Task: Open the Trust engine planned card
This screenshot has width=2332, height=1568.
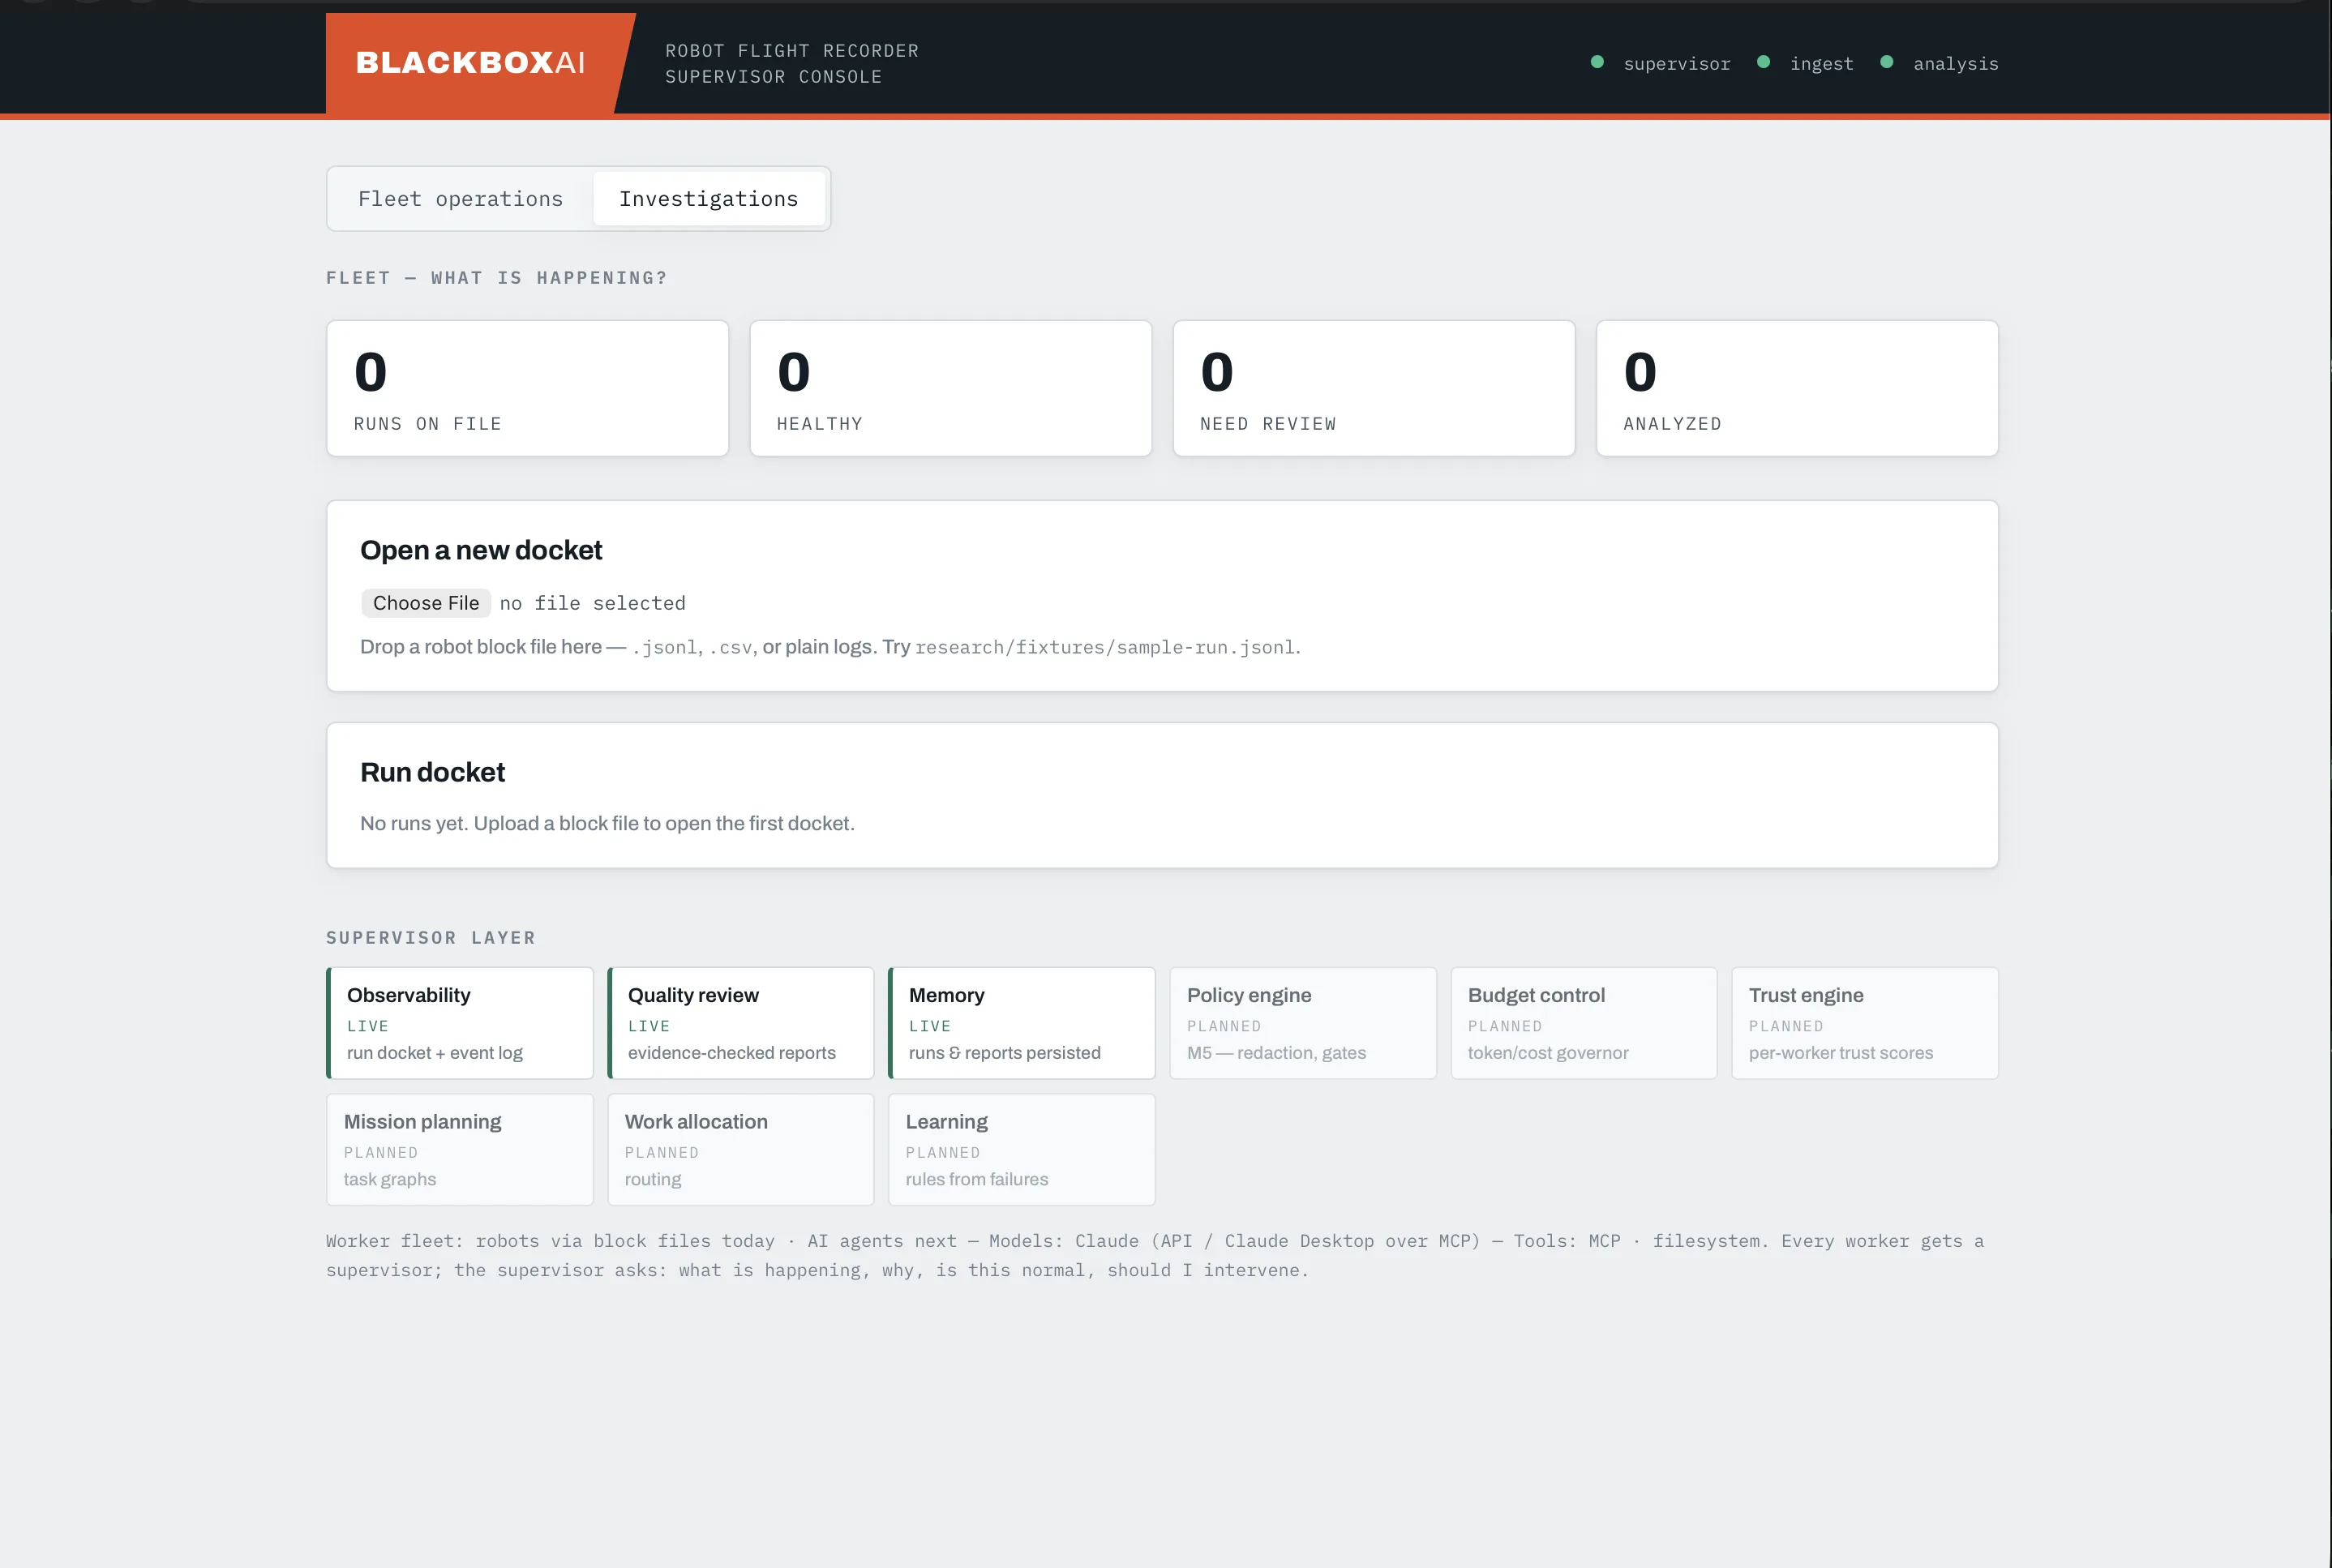Action: [1865, 1023]
